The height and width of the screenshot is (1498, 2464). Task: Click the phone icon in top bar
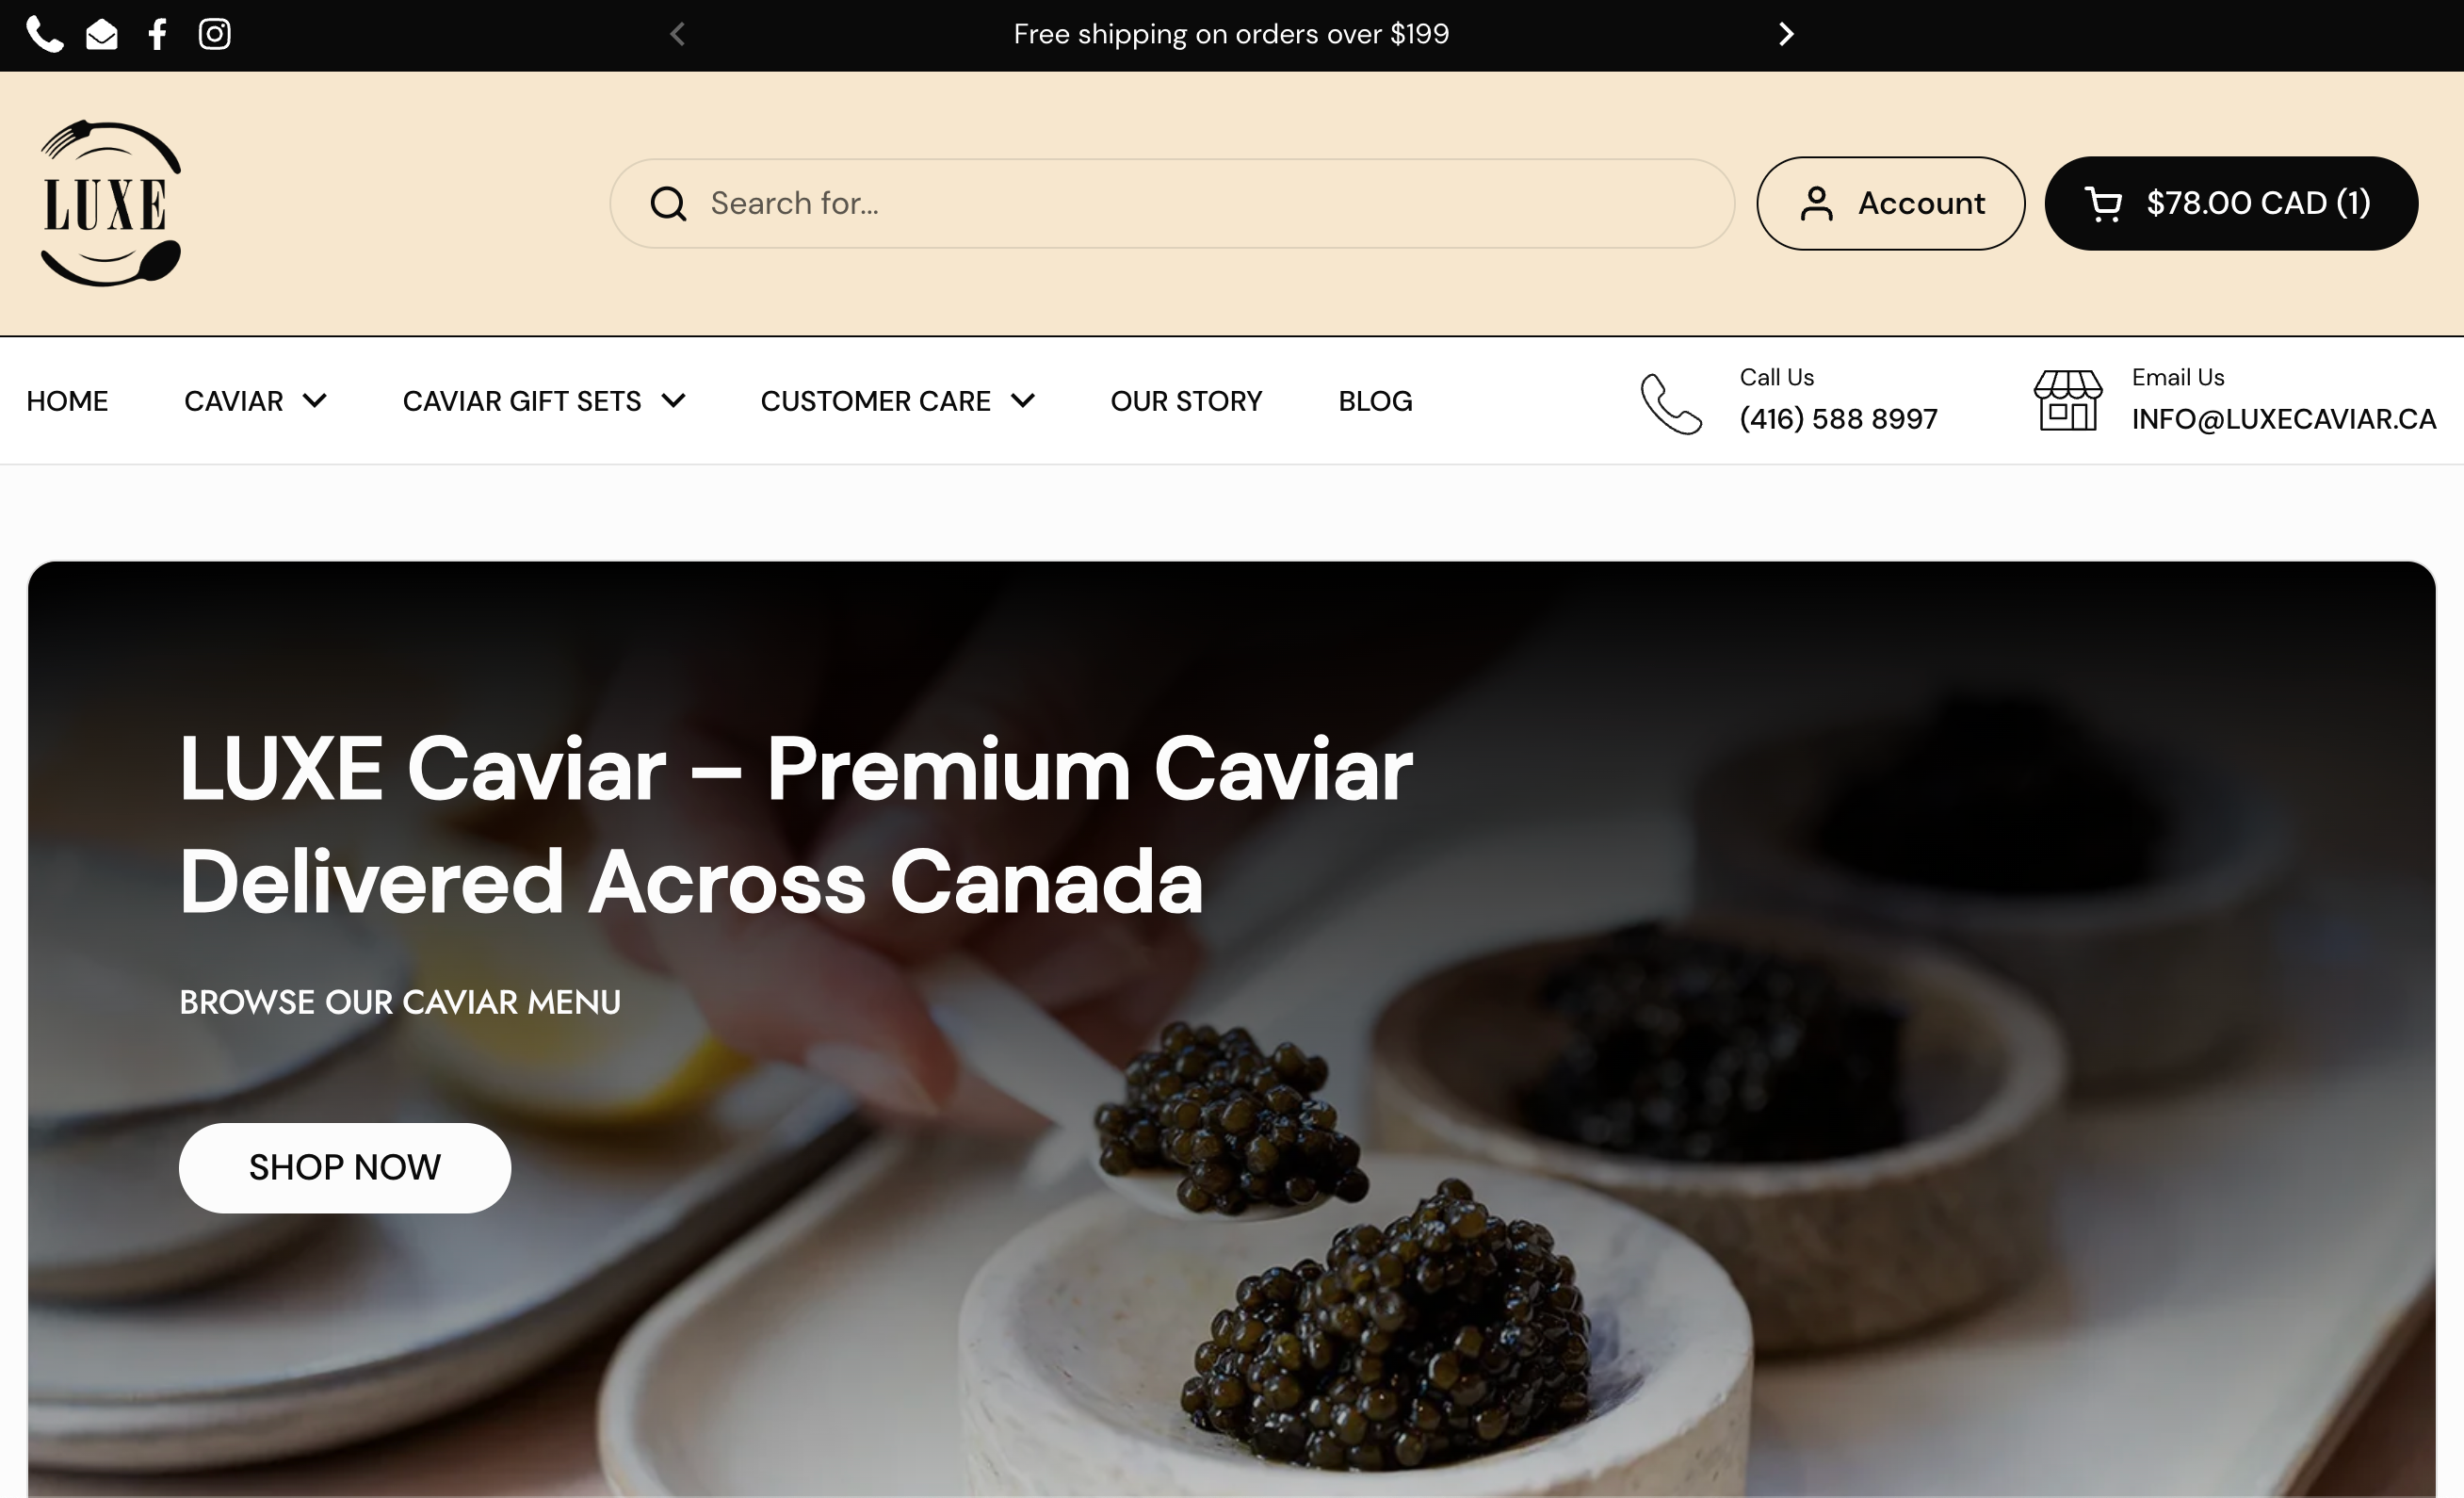pos(44,34)
